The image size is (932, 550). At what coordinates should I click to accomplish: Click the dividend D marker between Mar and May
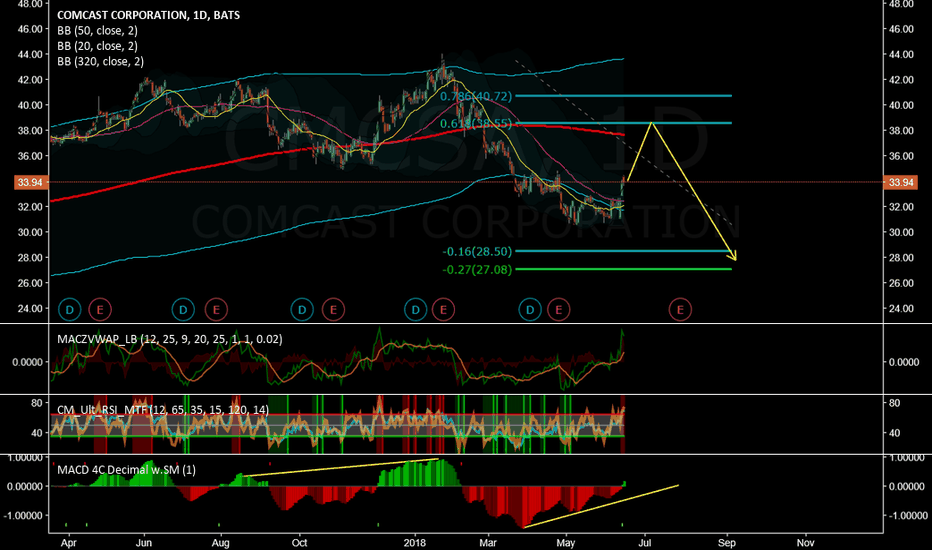[x=530, y=310]
